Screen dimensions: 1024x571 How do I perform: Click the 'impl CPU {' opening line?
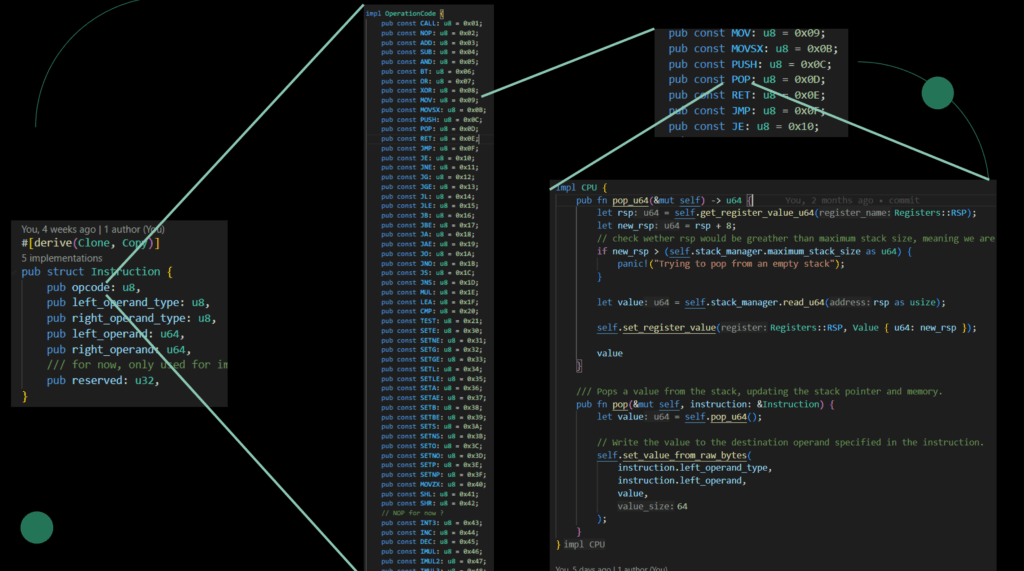pos(581,188)
